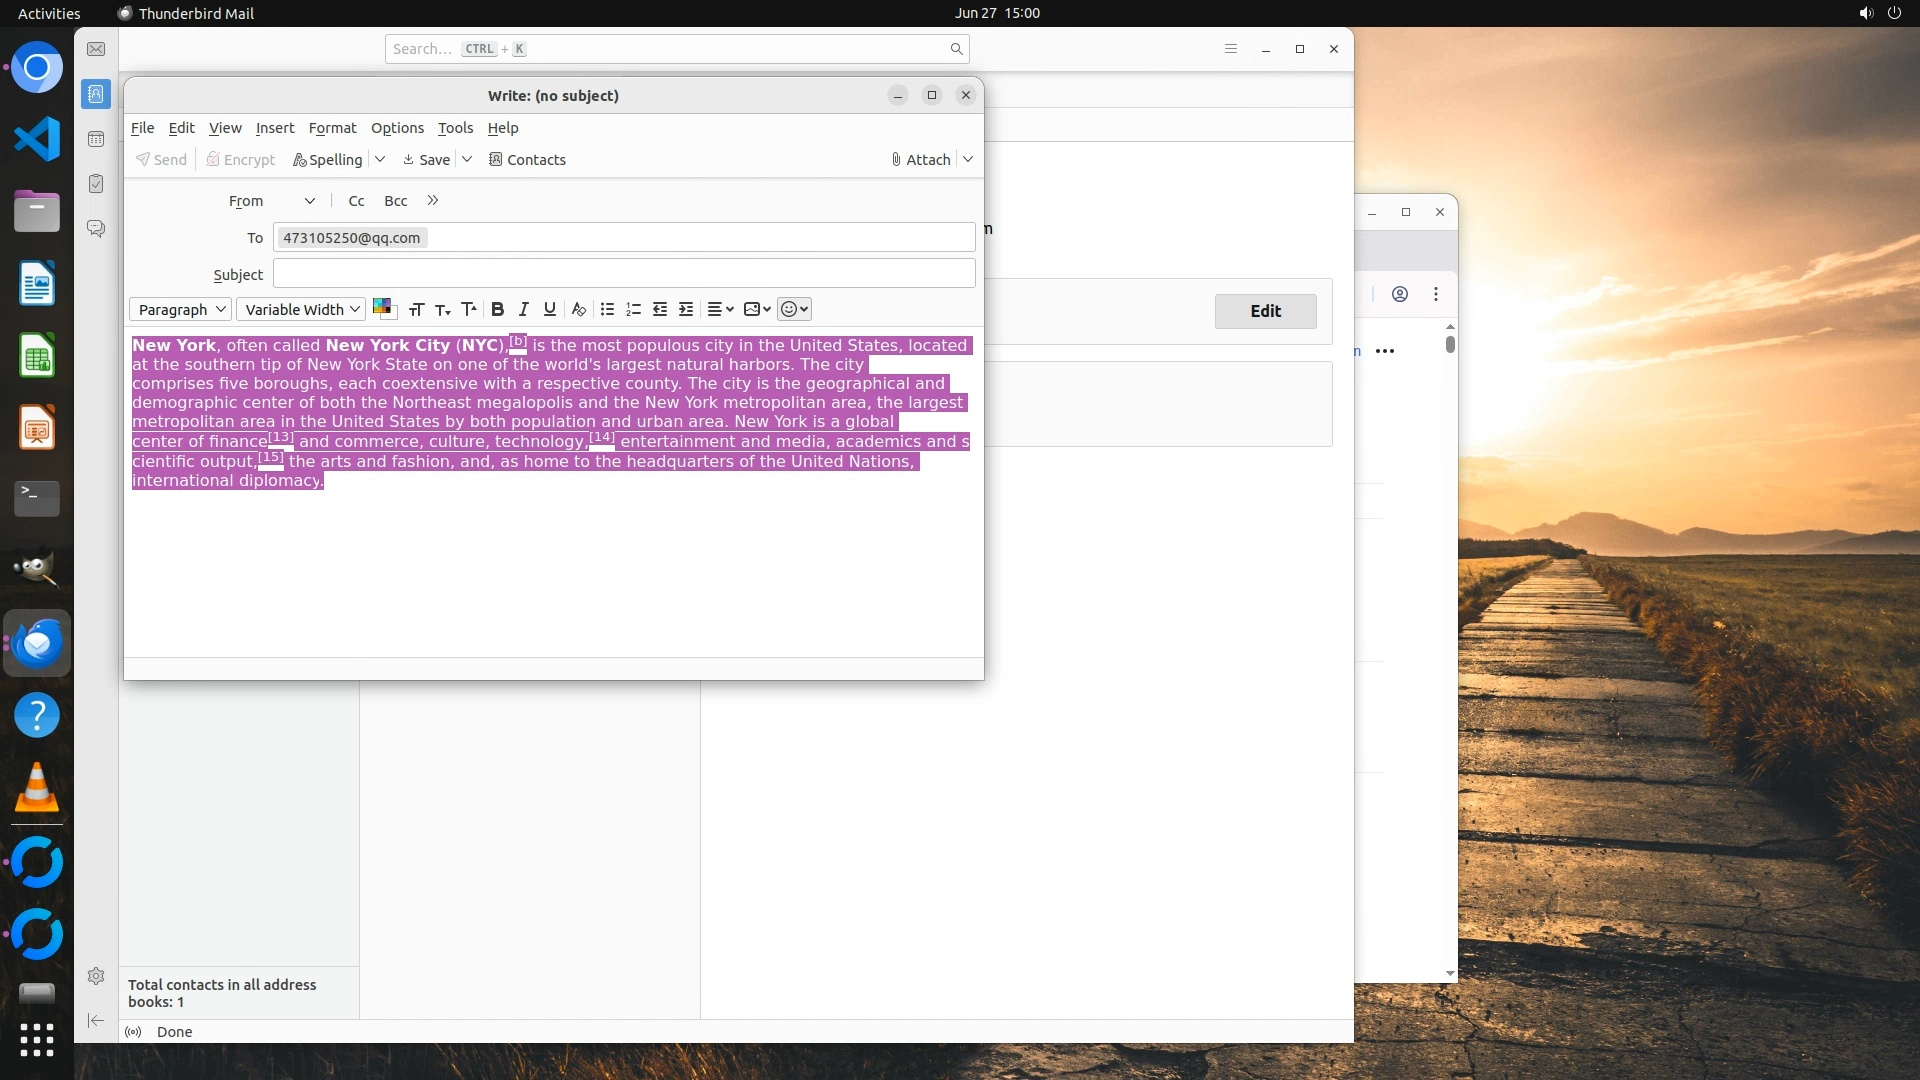Screen dimensions: 1920x1080
Task: Open the emoji smiley picker
Action: [794, 309]
